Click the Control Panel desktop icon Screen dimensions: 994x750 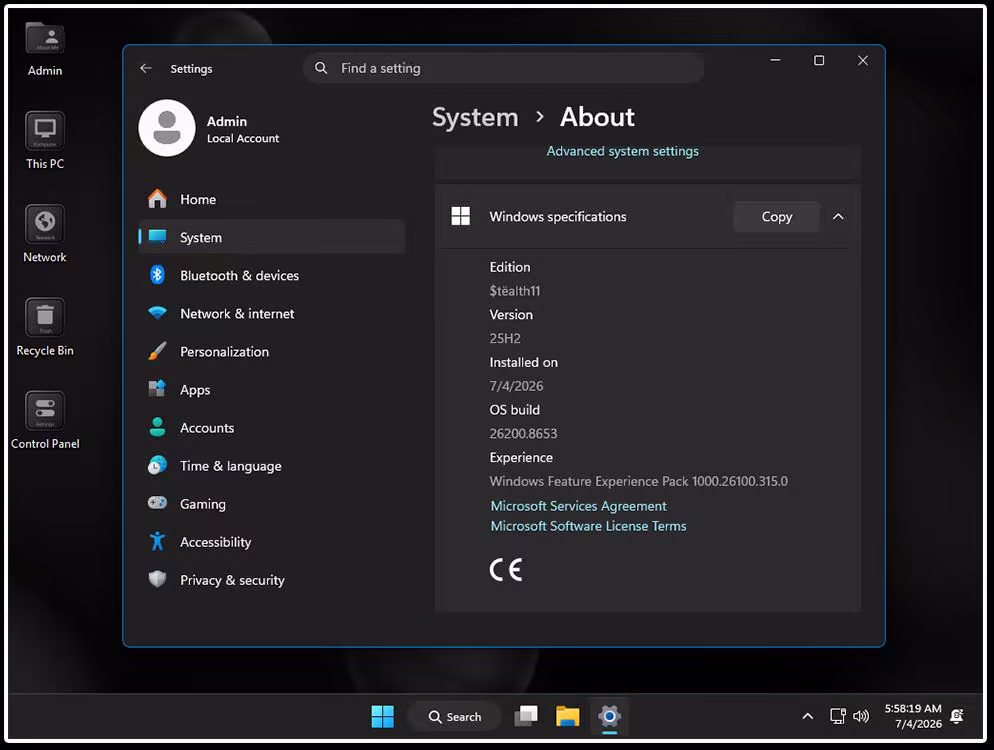[x=45, y=420]
